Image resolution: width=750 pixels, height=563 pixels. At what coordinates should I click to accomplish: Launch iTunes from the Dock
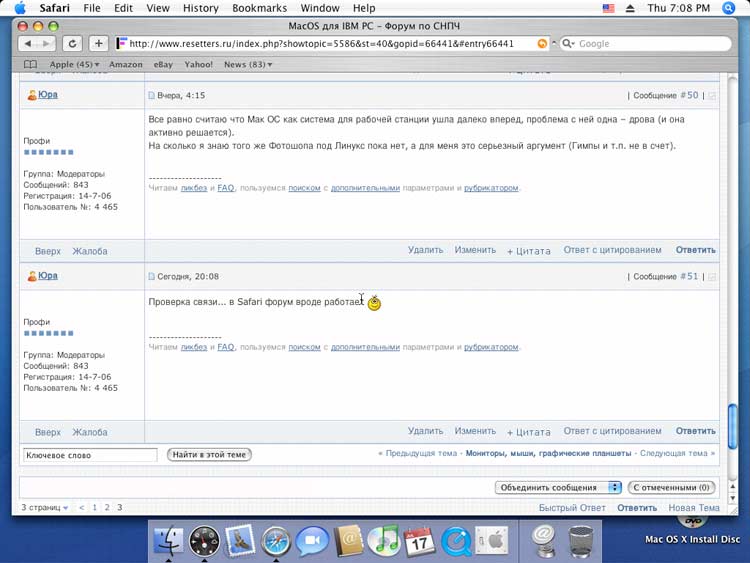[x=384, y=541]
